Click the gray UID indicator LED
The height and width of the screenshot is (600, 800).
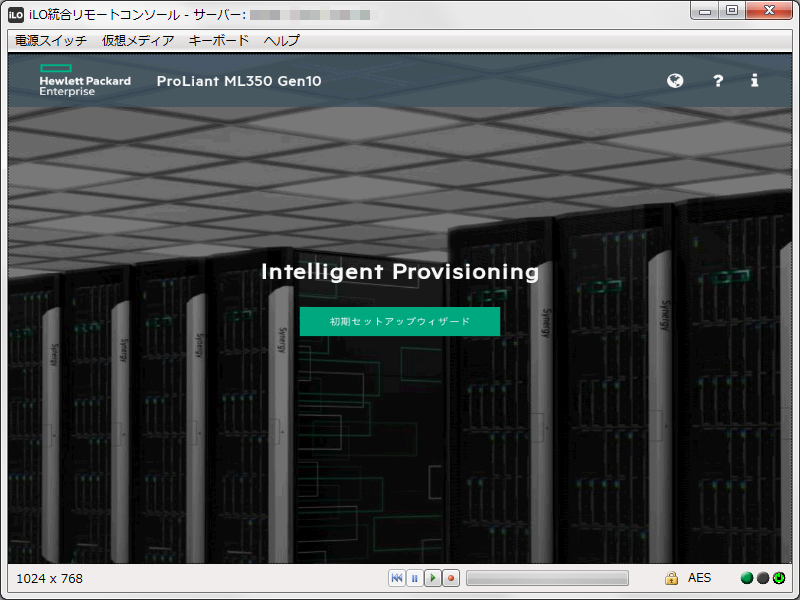click(x=763, y=578)
